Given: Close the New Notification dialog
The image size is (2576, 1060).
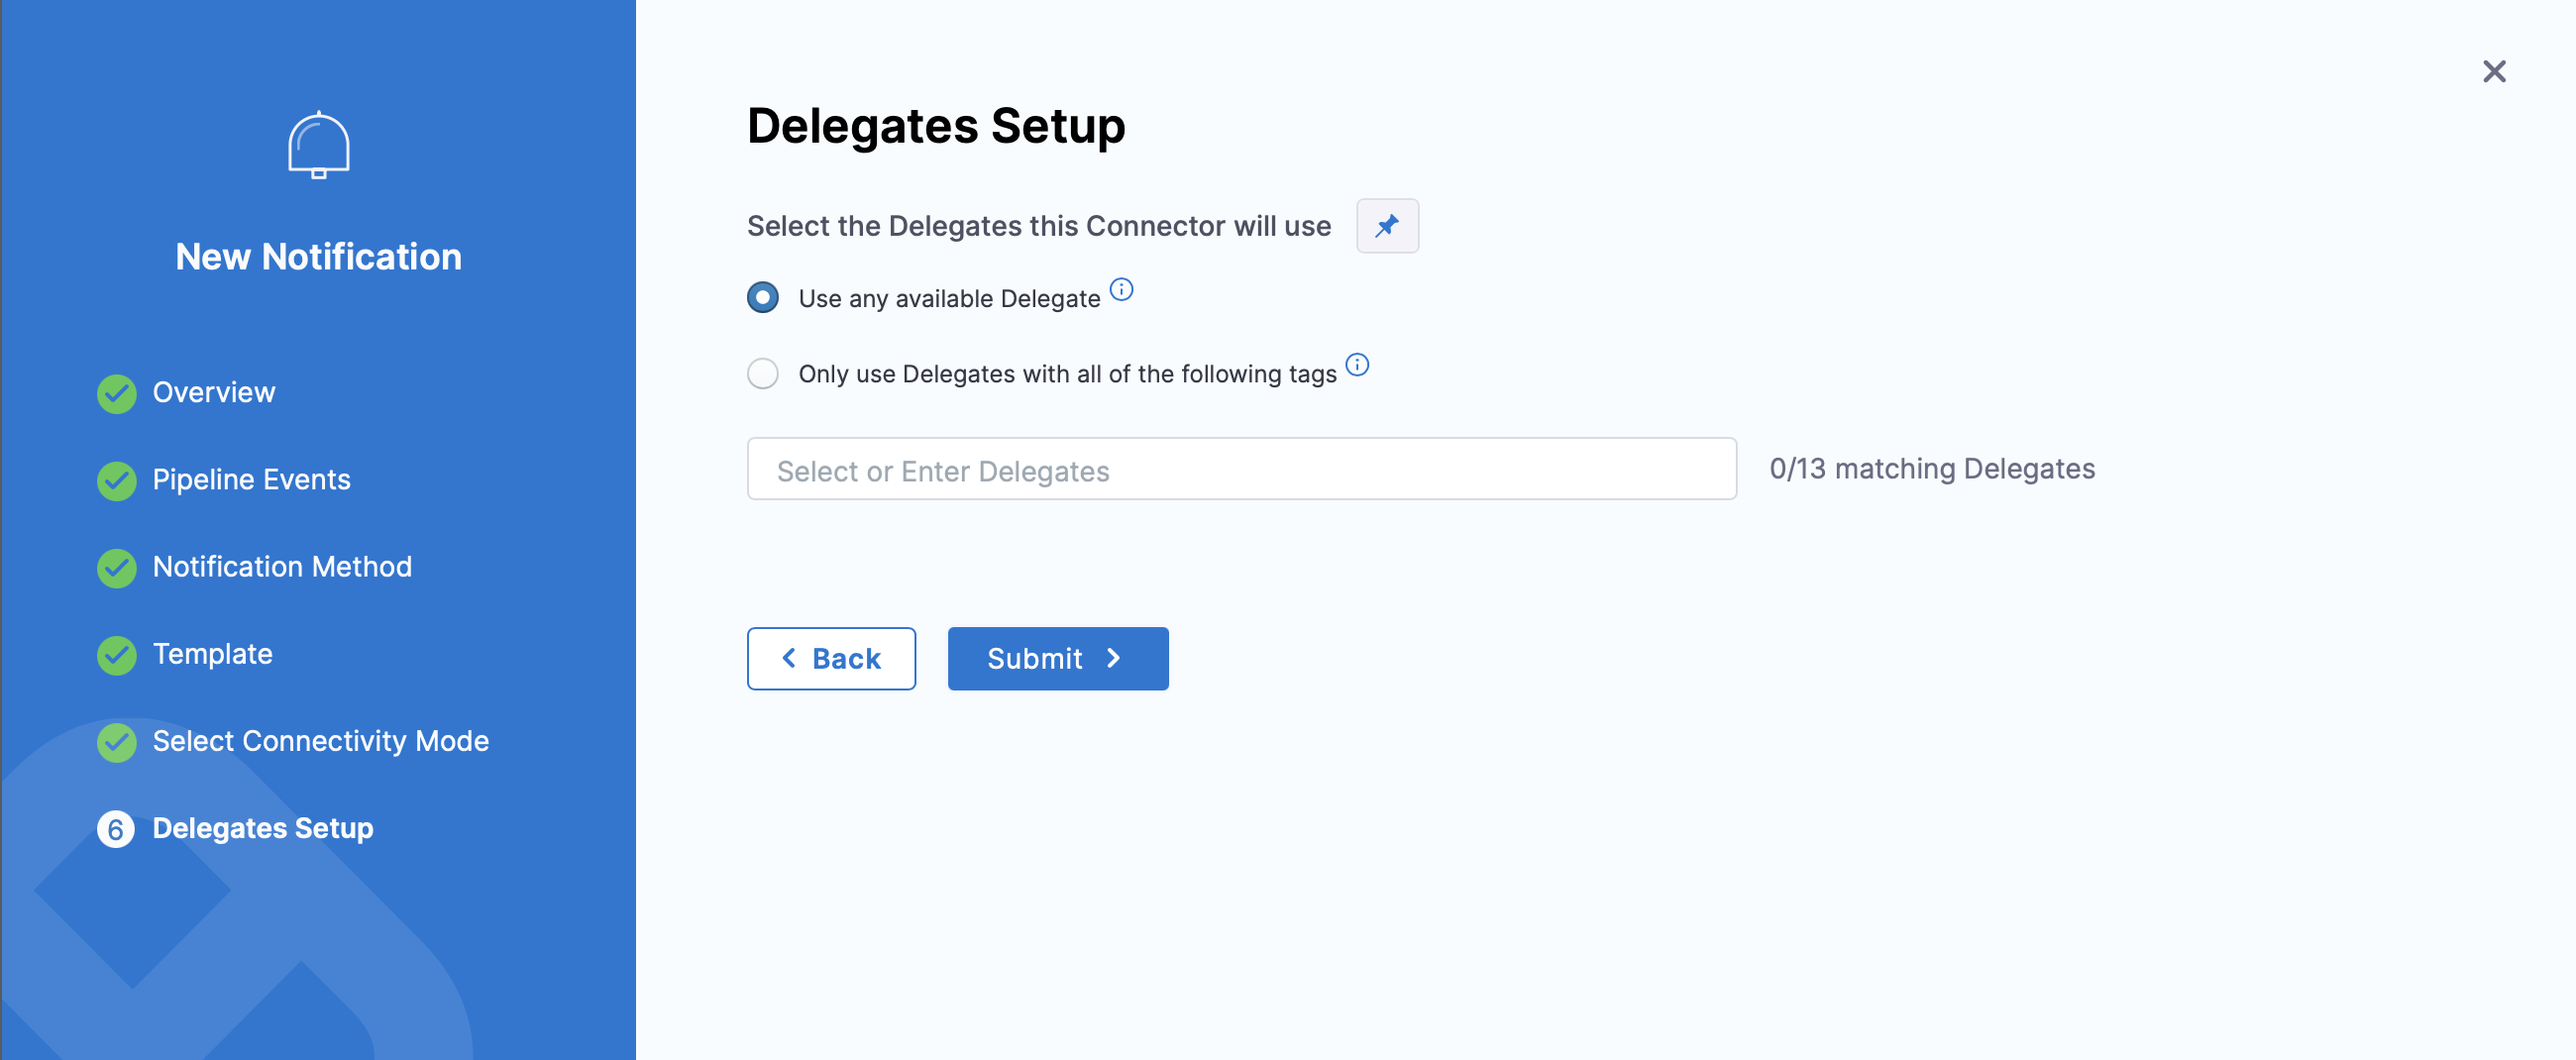Looking at the screenshot, I should coord(2493,71).
